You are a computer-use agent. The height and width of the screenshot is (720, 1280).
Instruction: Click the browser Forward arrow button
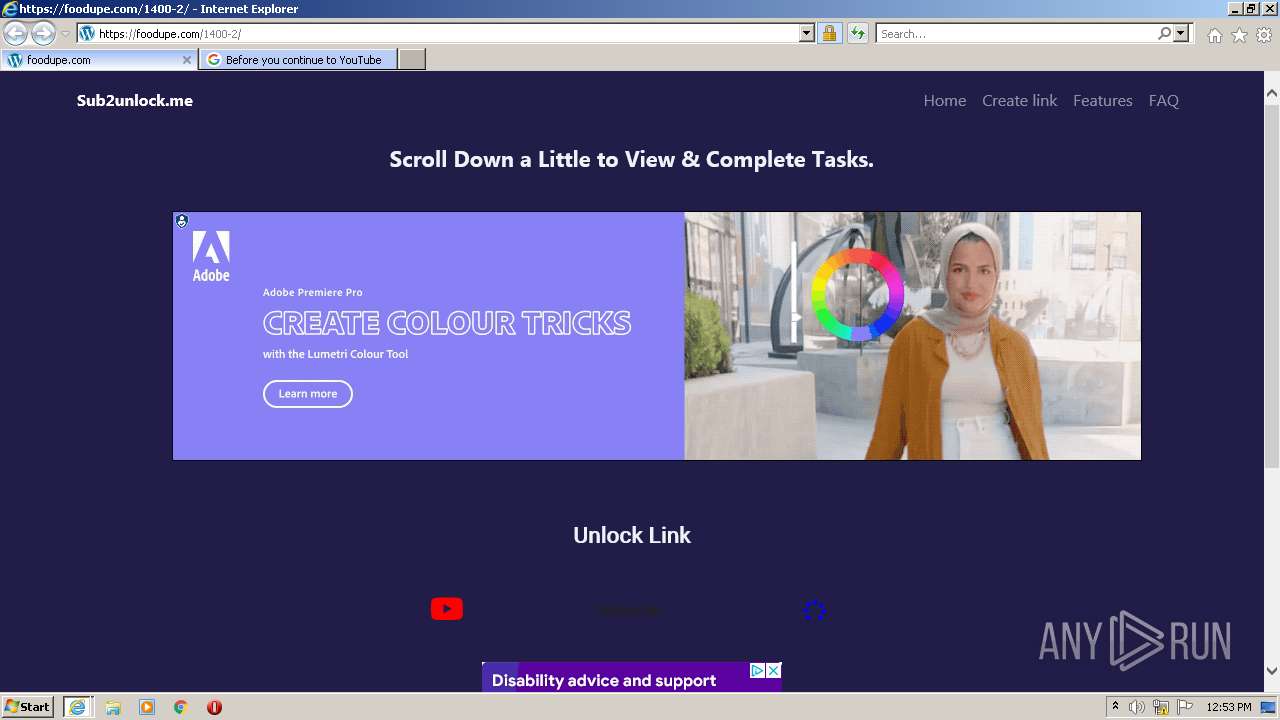tap(43, 33)
